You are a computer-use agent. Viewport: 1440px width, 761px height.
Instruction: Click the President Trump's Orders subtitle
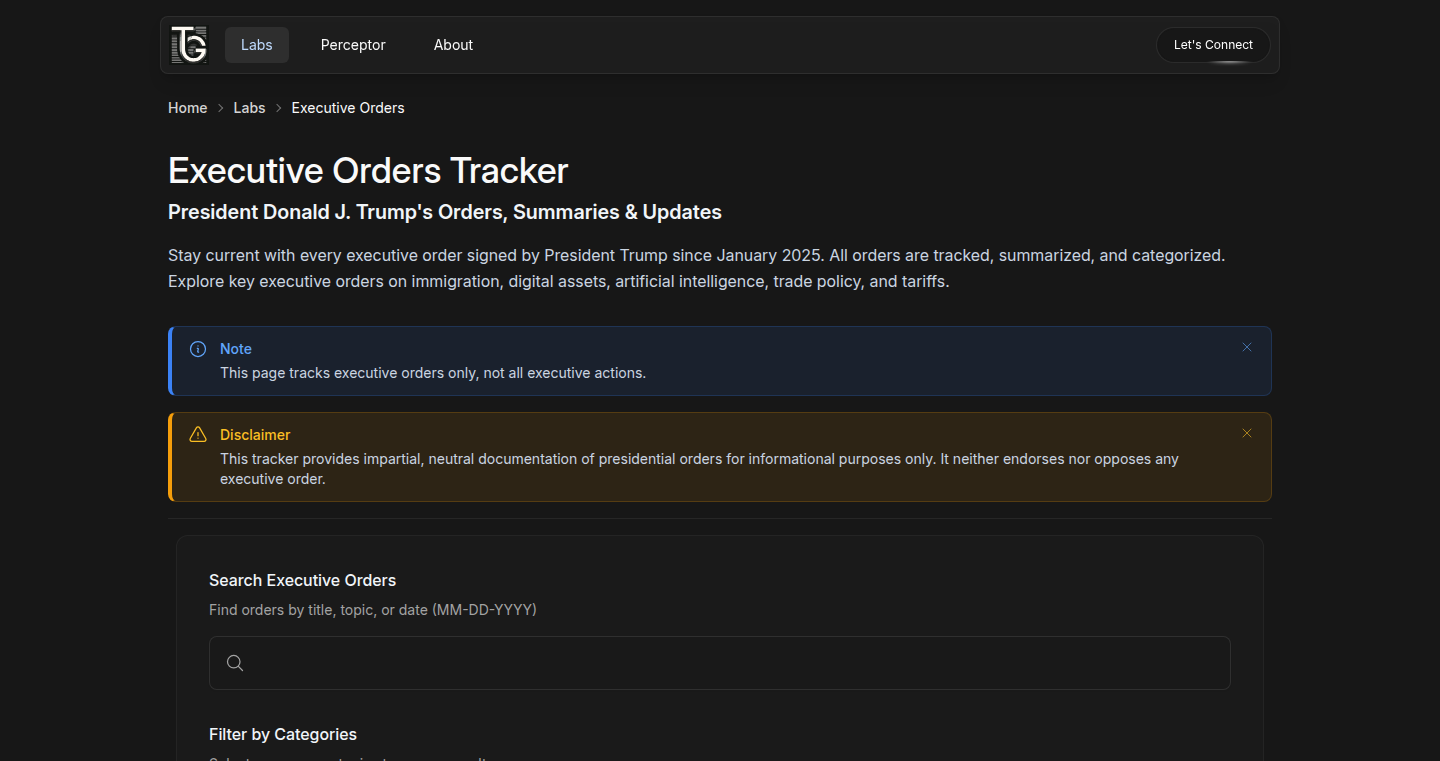445,212
